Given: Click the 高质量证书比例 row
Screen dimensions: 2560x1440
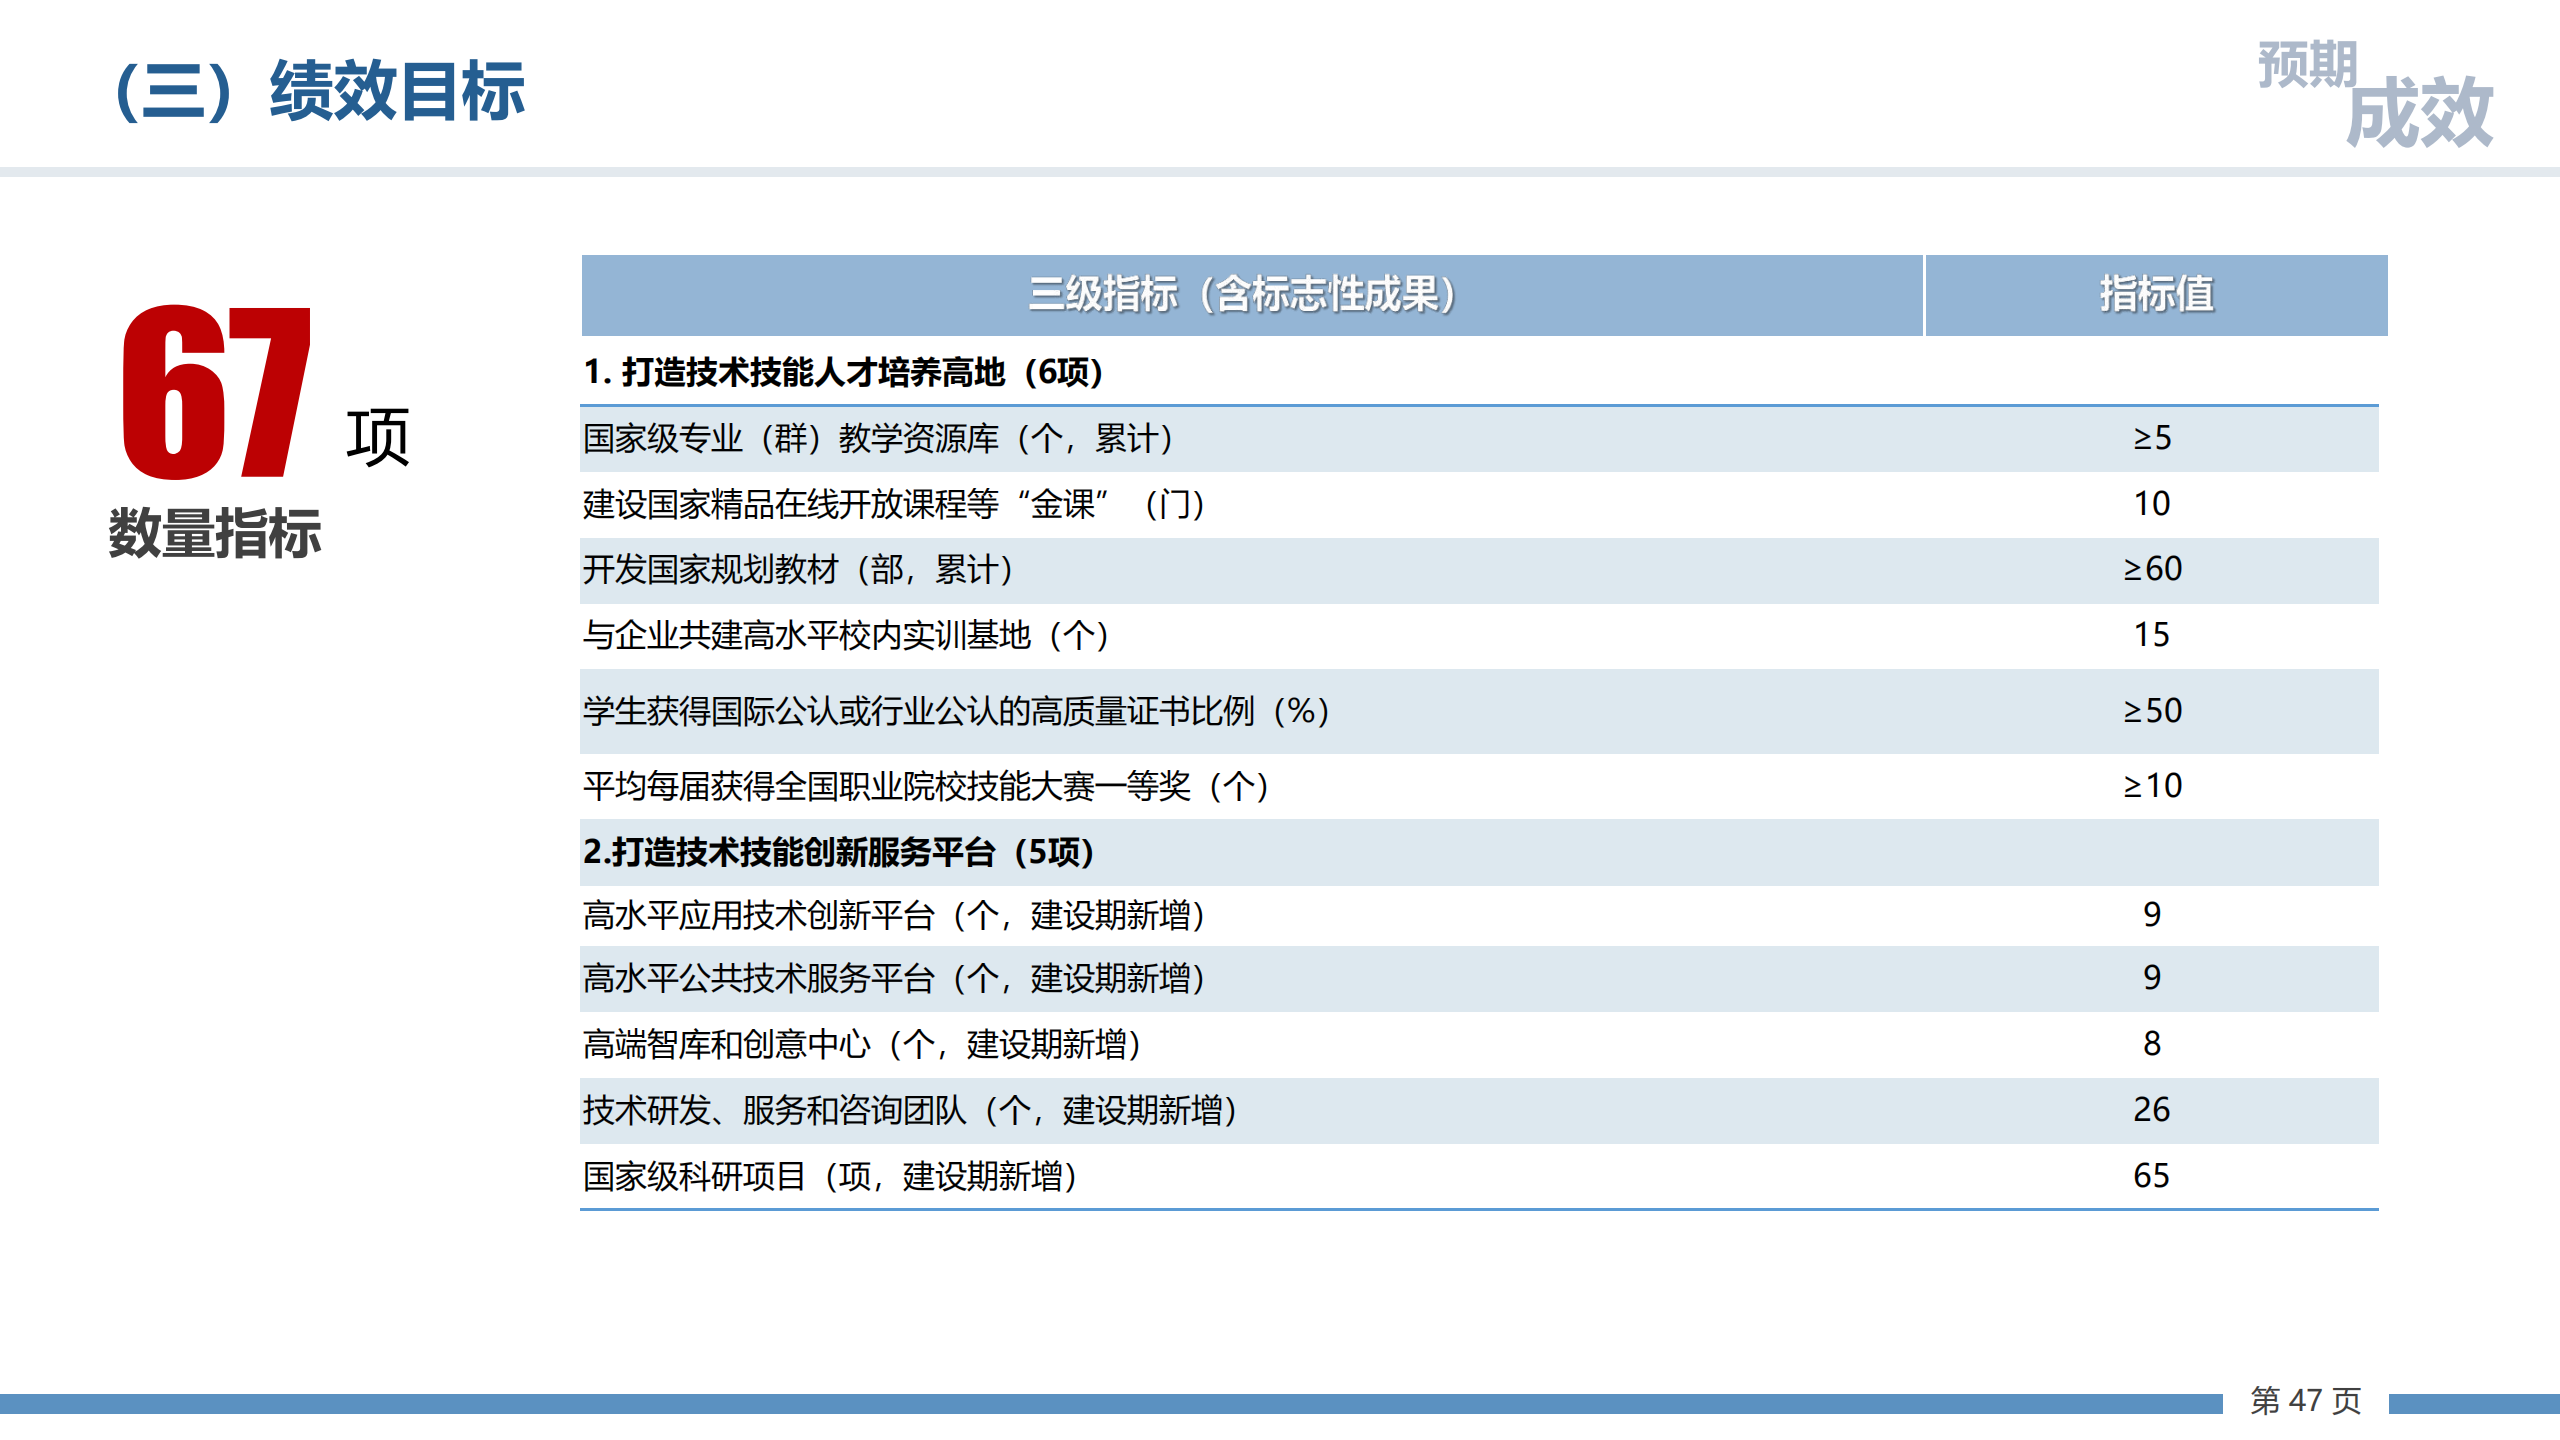Looking at the screenshot, I should [956, 711].
